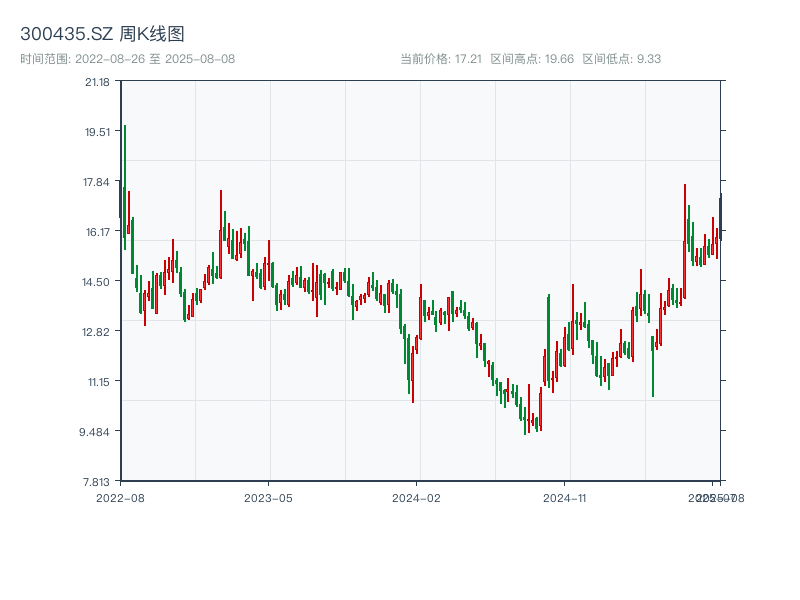800x600 pixels.
Task: Click x-axis label 2024-11
Action: coord(565,498)
